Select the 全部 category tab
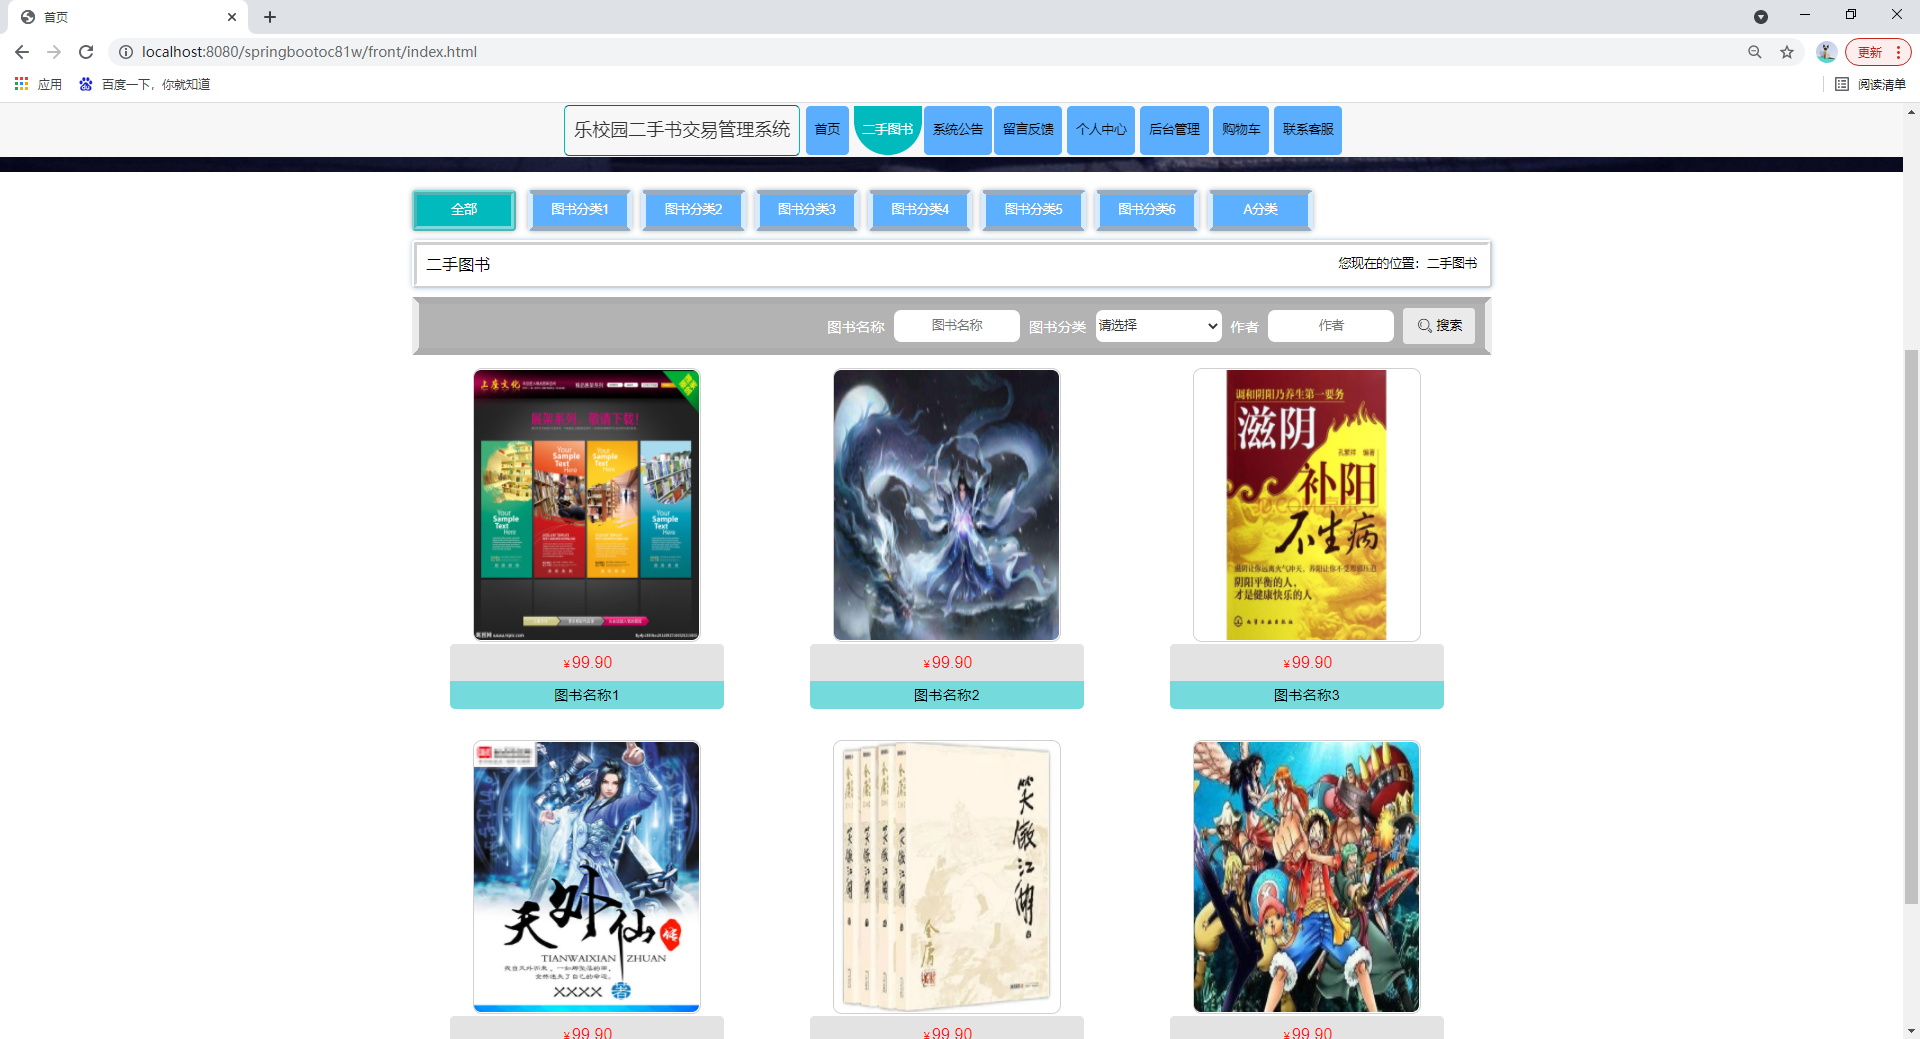Screen dimensions: 1920x1039 tap(464, 210)
